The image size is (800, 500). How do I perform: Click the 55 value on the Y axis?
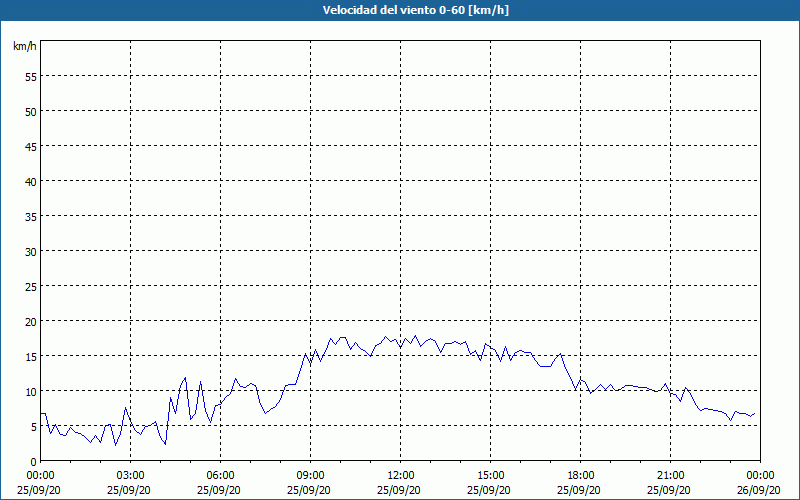[x=31, y=77]
